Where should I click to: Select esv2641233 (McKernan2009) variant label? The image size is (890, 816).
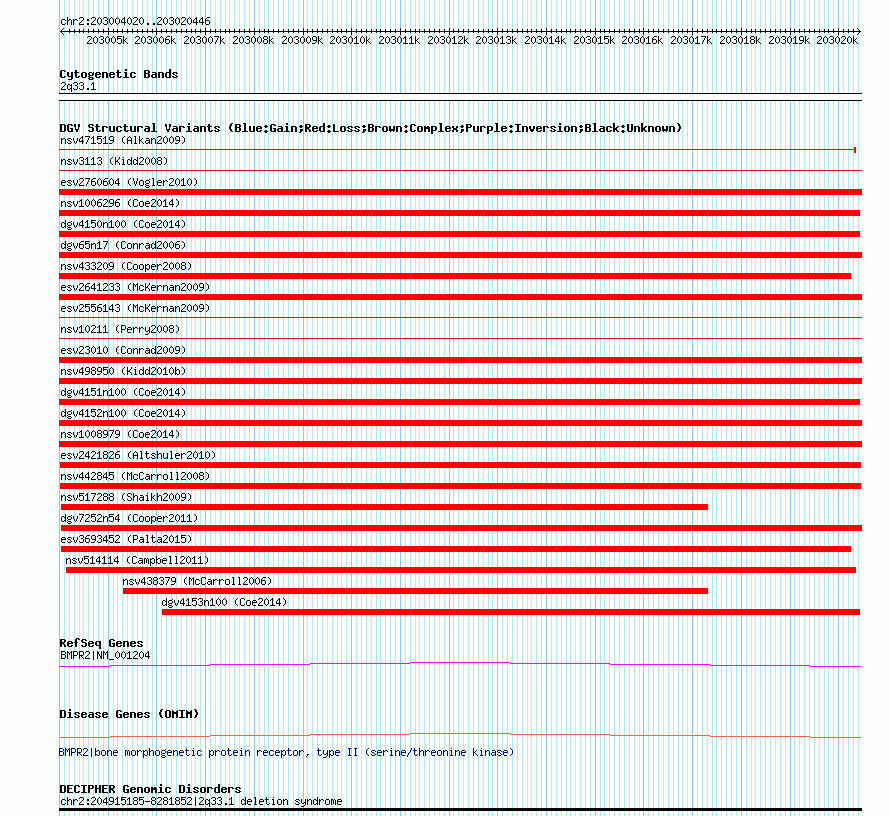pyautogui.click(x=135, y=287)
